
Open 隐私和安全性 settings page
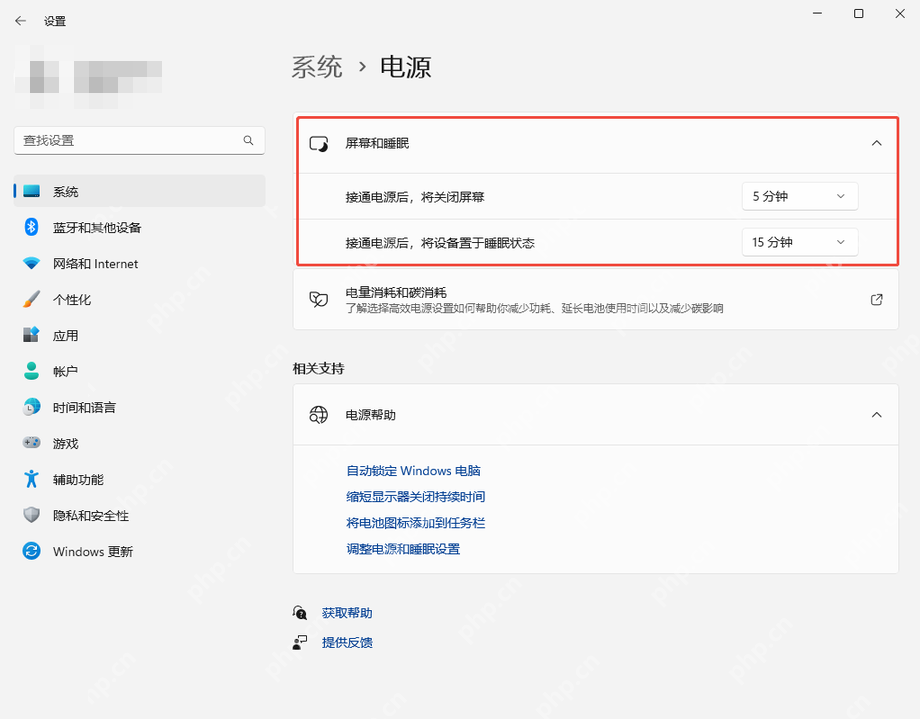coord(140,515)
